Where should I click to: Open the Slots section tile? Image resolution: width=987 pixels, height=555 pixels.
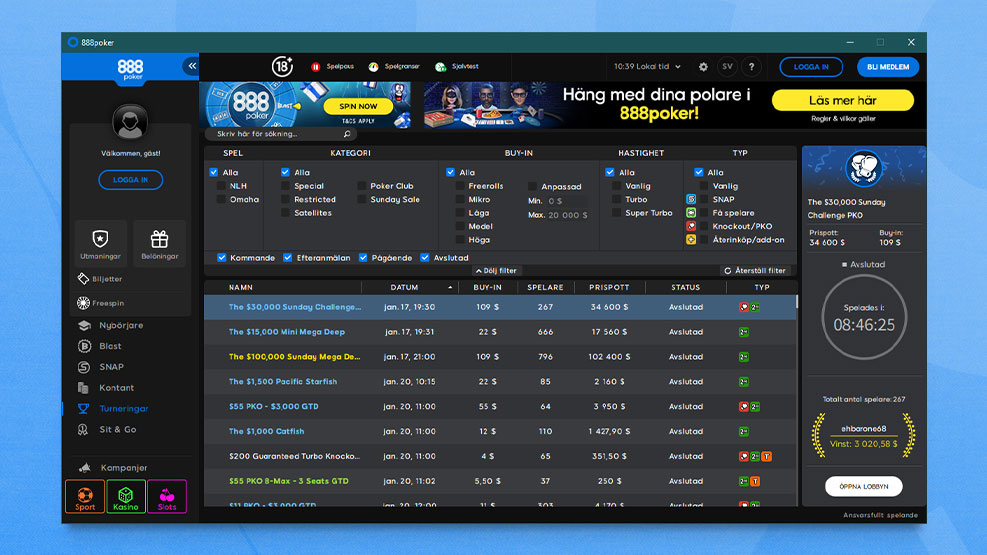[x=167, y=496]
